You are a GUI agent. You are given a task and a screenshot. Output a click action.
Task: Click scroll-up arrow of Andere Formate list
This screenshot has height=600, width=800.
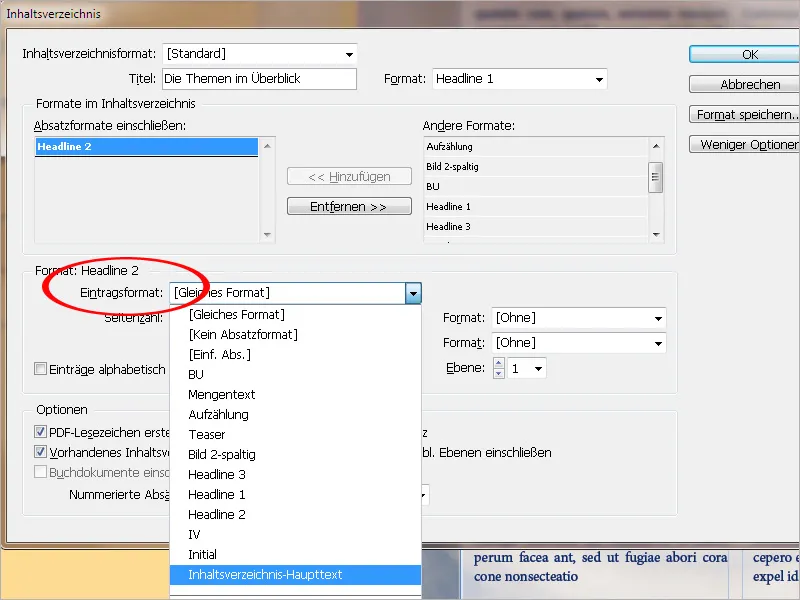(x=656, y=146)
